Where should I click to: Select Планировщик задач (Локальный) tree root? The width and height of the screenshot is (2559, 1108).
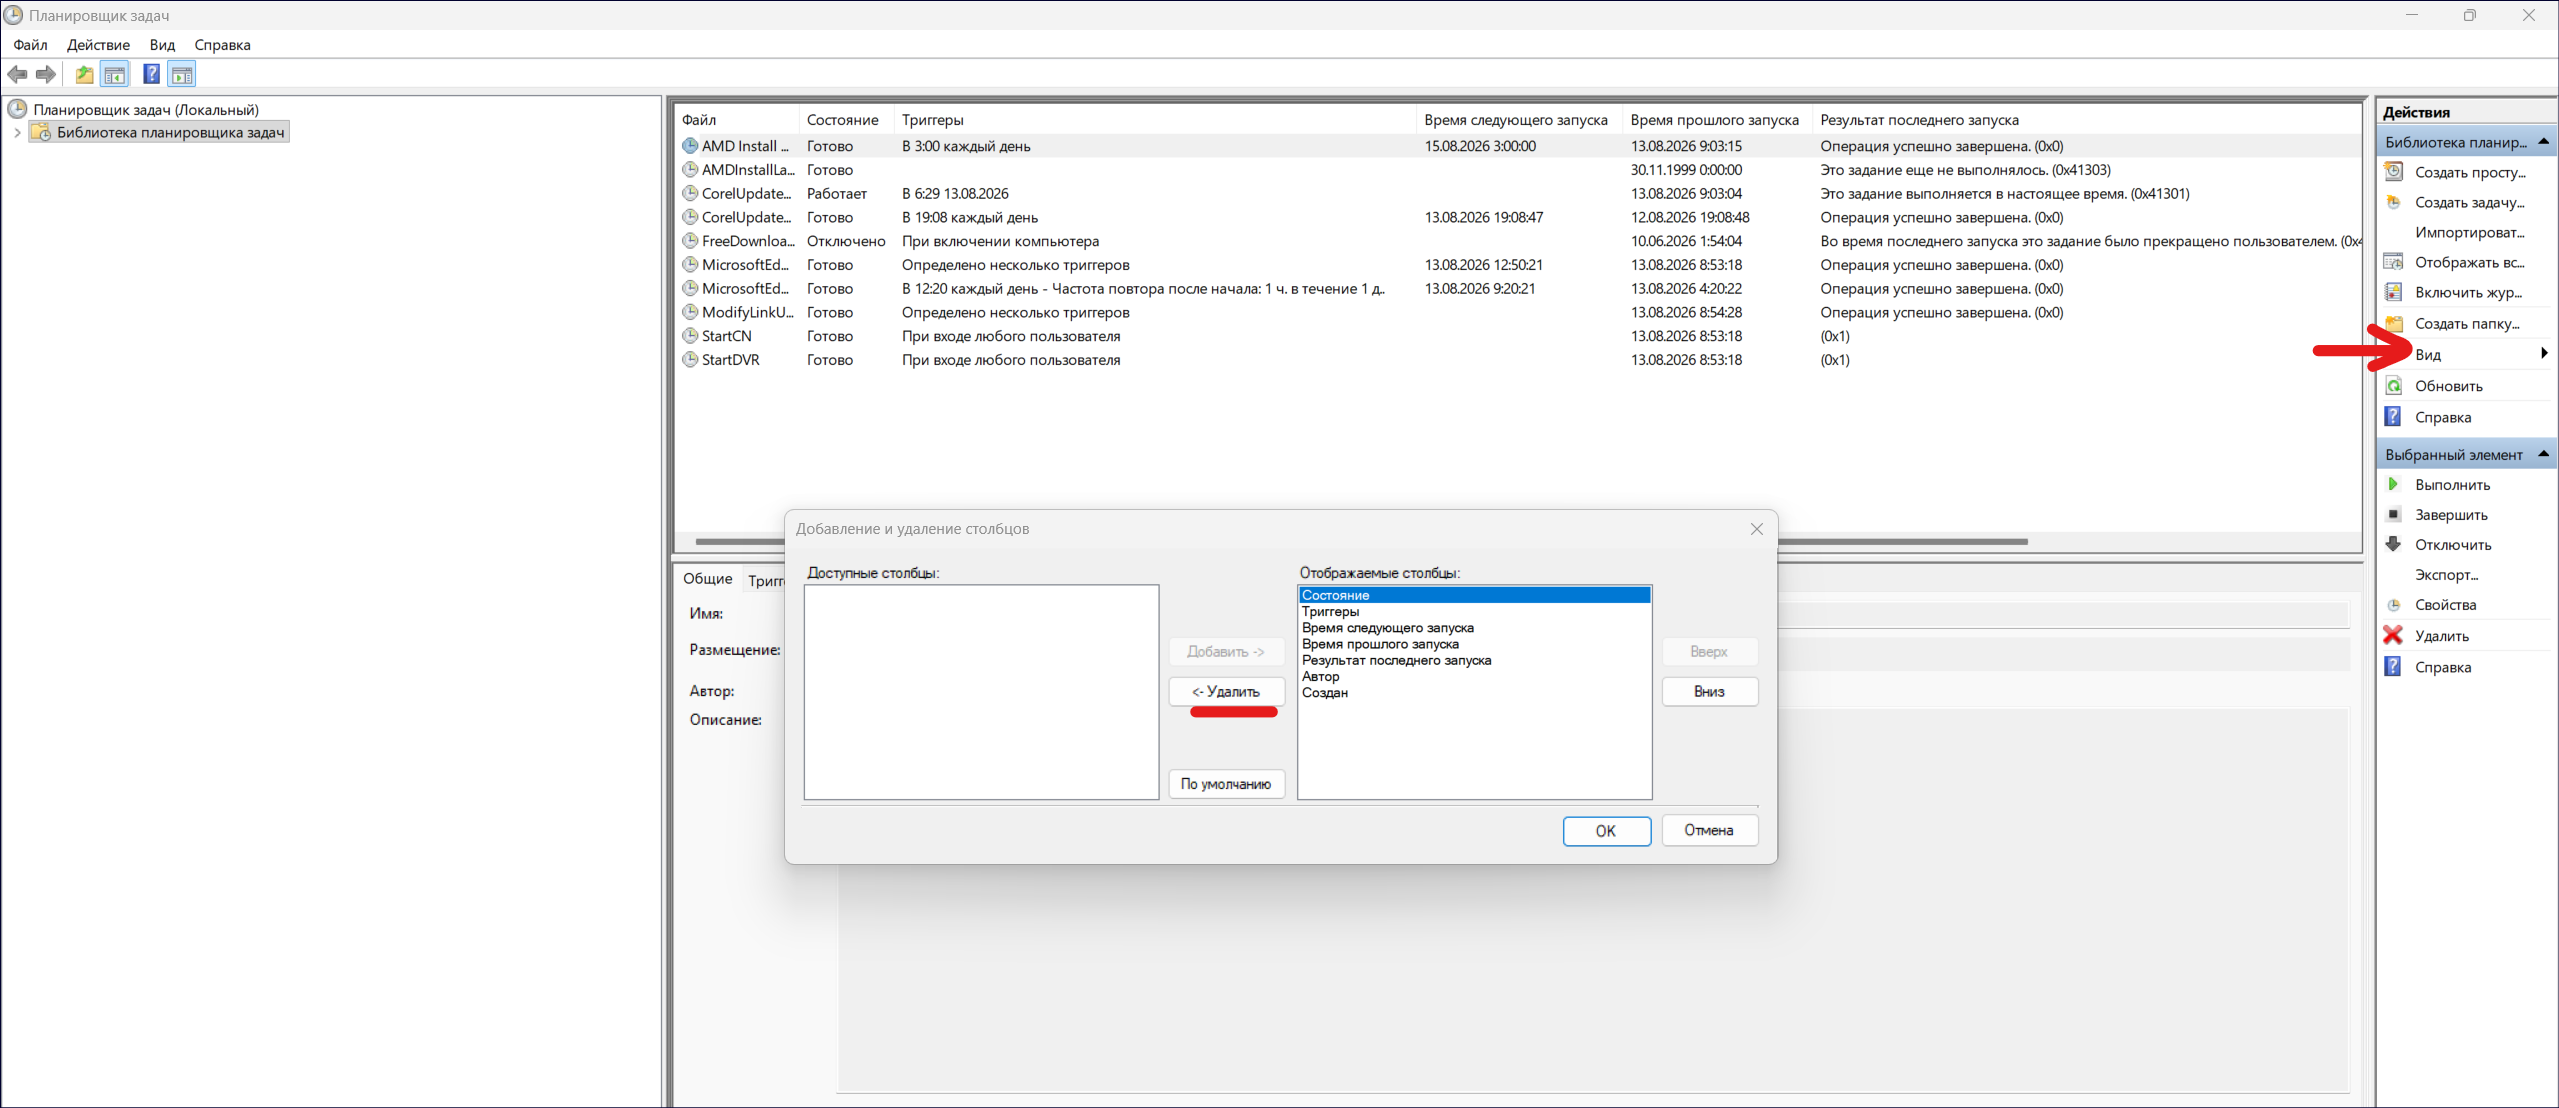tap(146, 110)
